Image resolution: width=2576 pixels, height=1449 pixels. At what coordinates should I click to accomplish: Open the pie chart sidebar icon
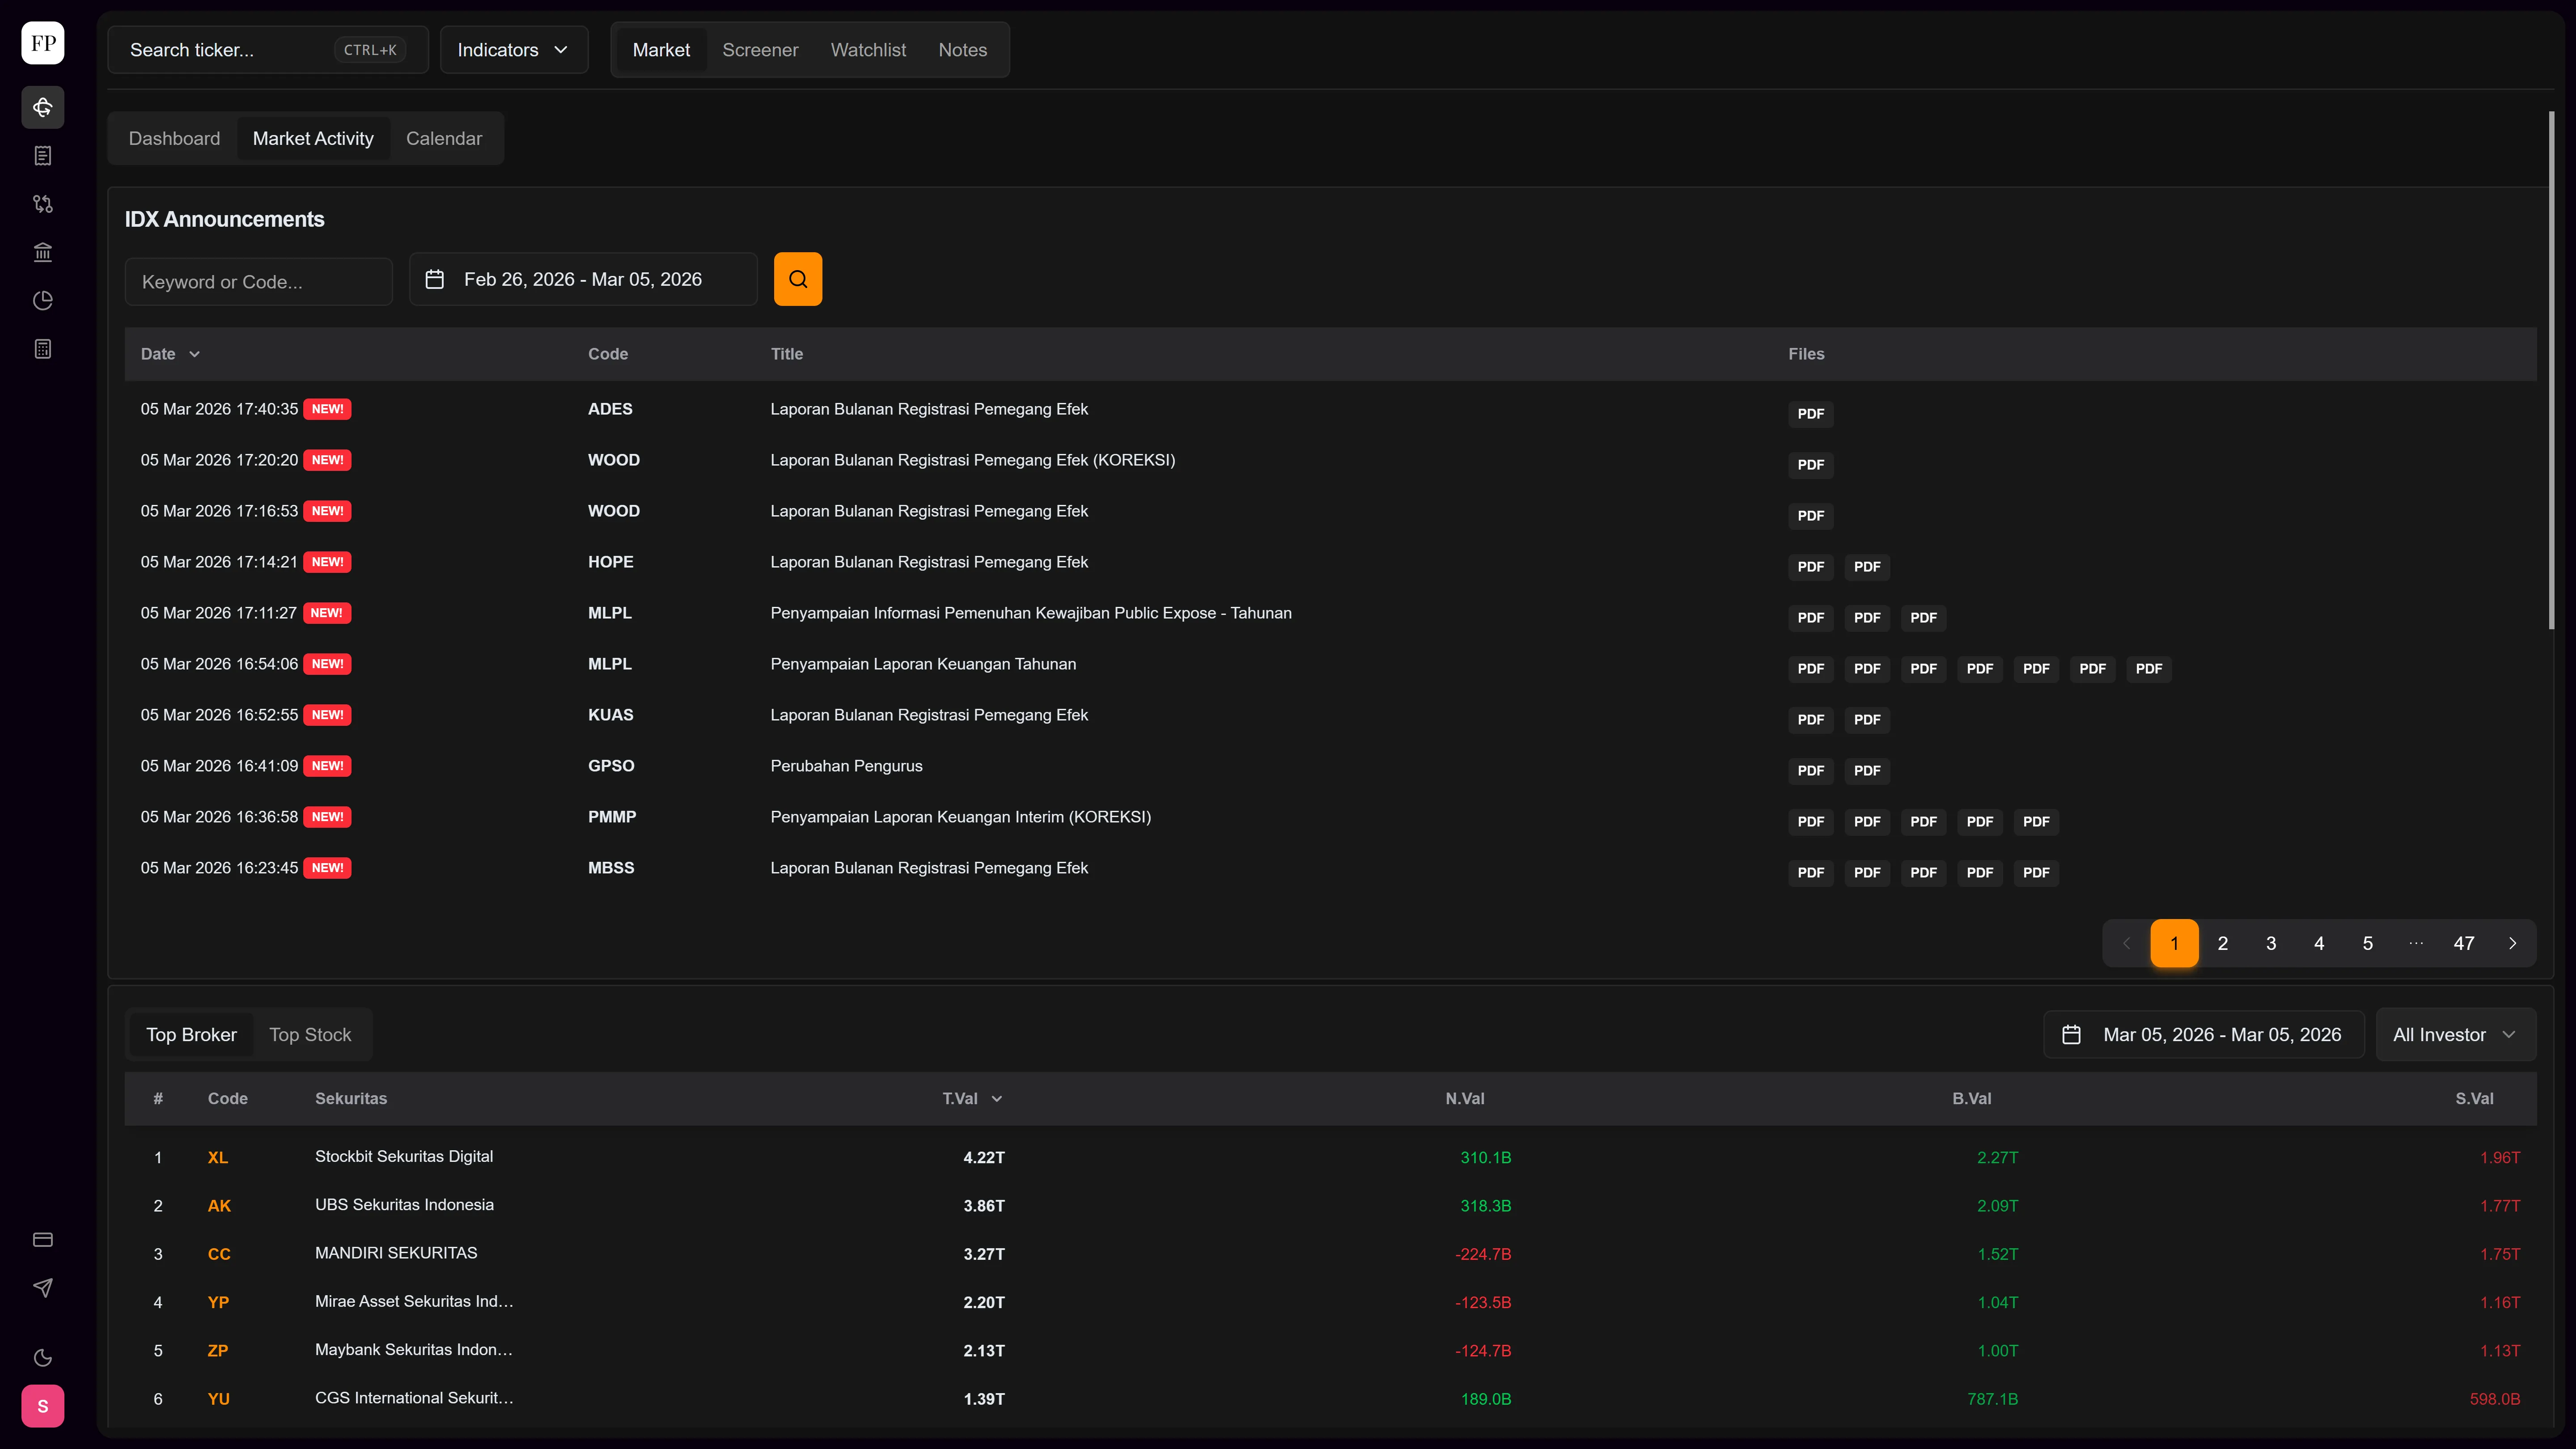43,300
